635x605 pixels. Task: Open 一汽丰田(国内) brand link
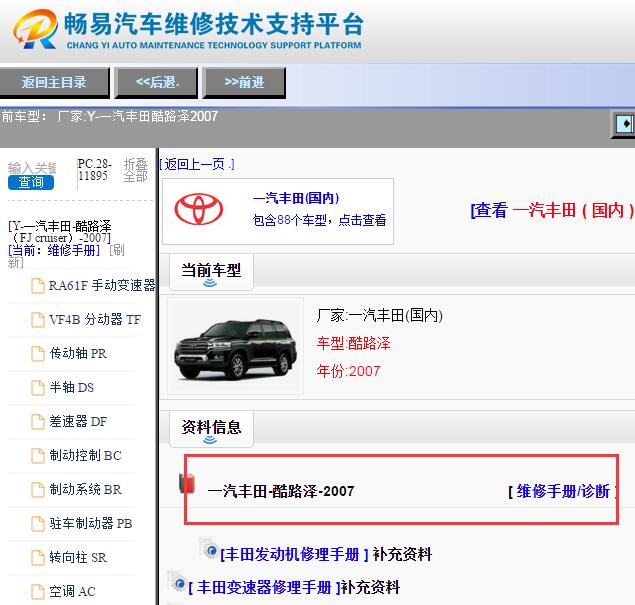pyautogui.click(x=296, y=198)
